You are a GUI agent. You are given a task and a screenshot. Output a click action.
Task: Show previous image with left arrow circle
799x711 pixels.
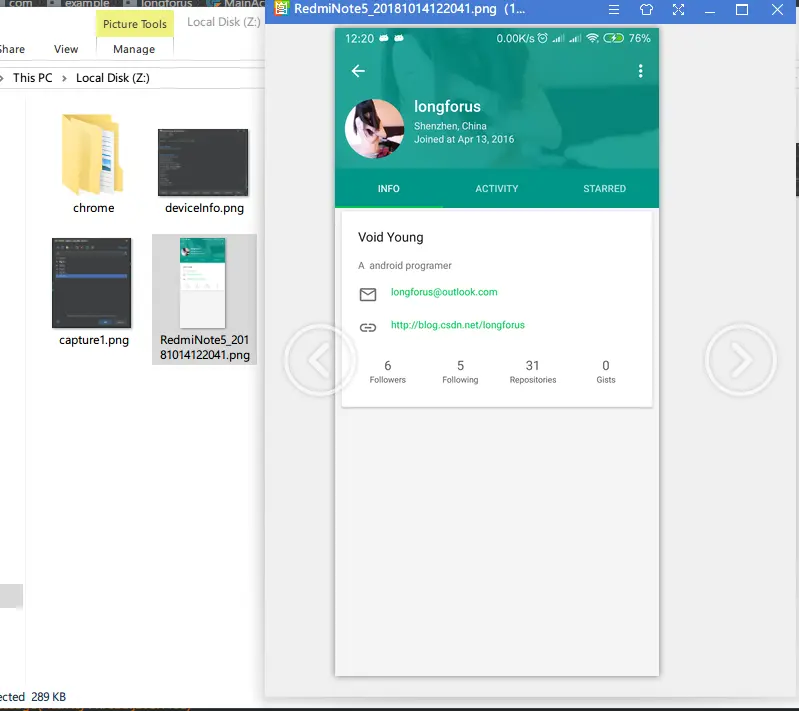click(x=319, y=360)
